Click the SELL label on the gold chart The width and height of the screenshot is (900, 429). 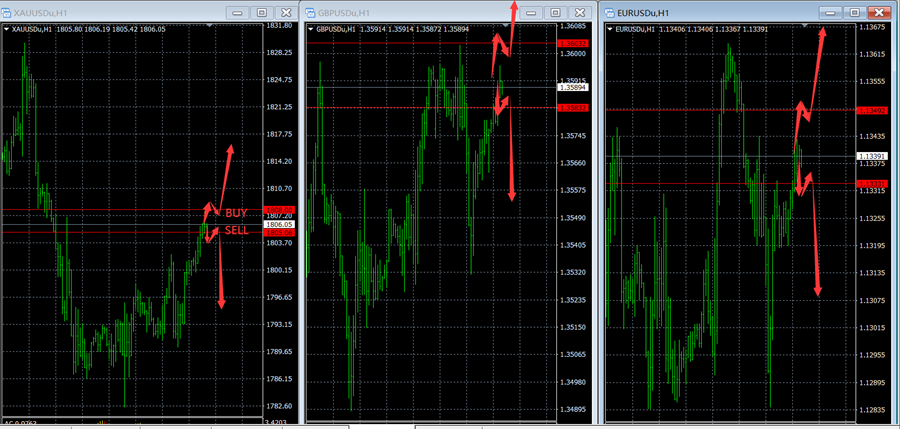point(237,230)
